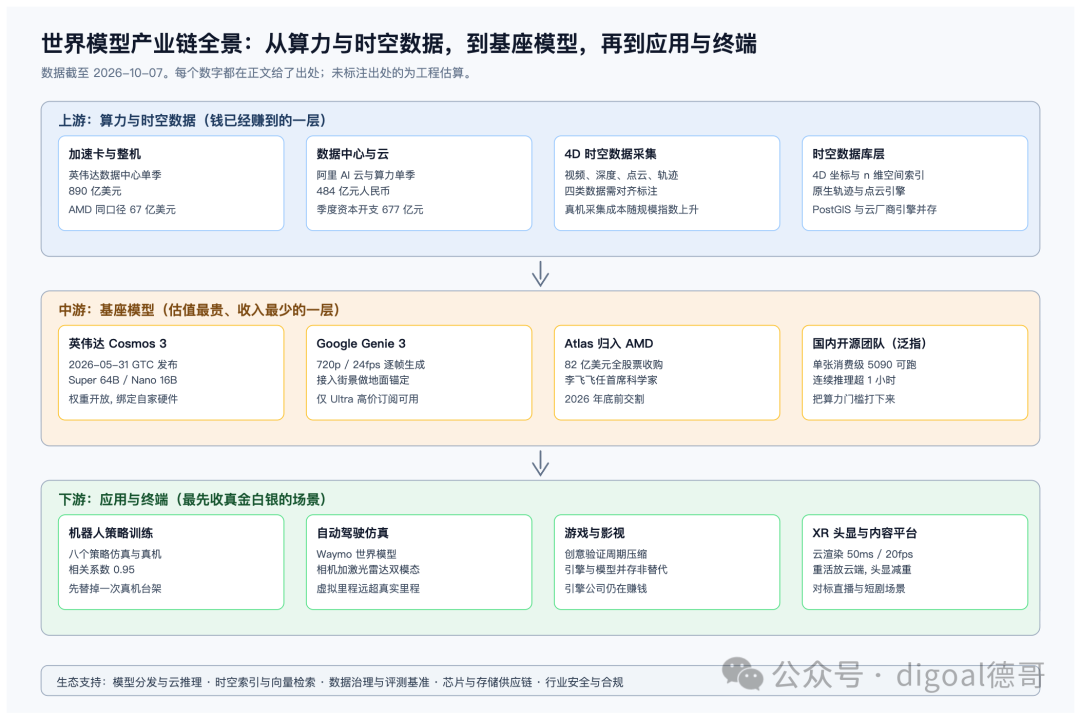Select the line "虚拟里程远超真实里程"

[x=368, y=588]
